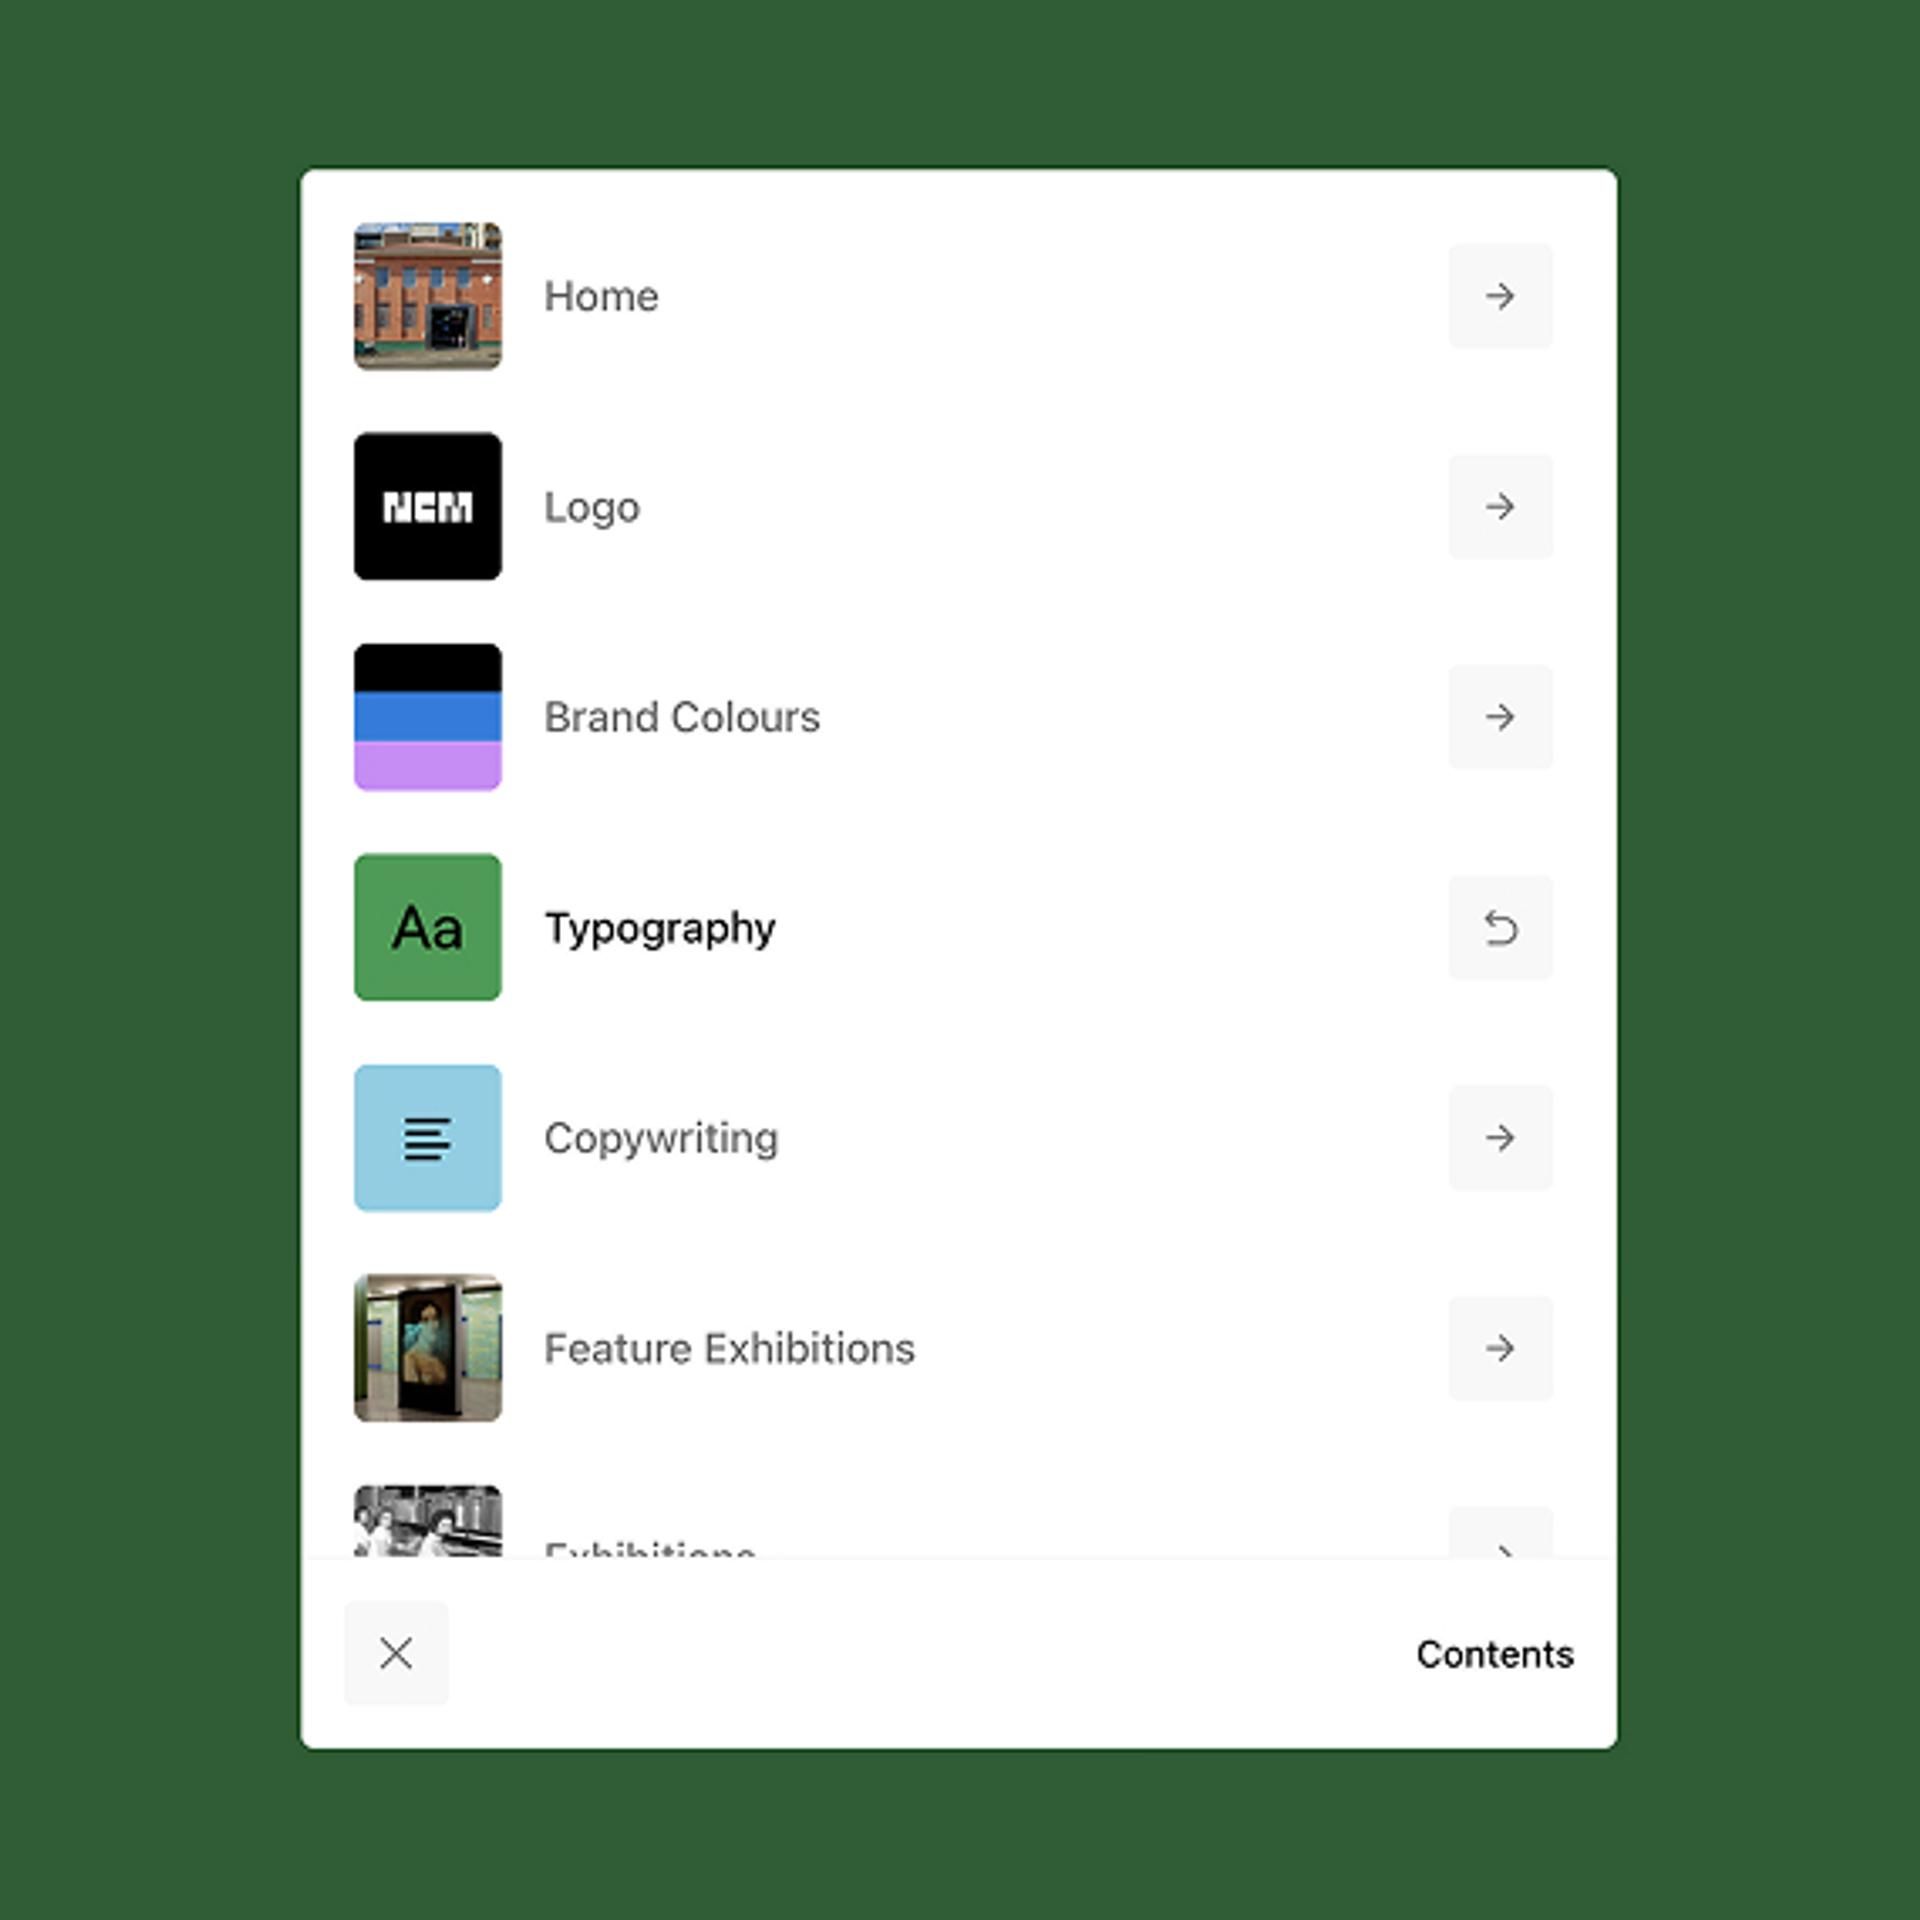
Task: Click the black-blue-purple colour swatch thumbnail
Action: click(x=428, y=717)
